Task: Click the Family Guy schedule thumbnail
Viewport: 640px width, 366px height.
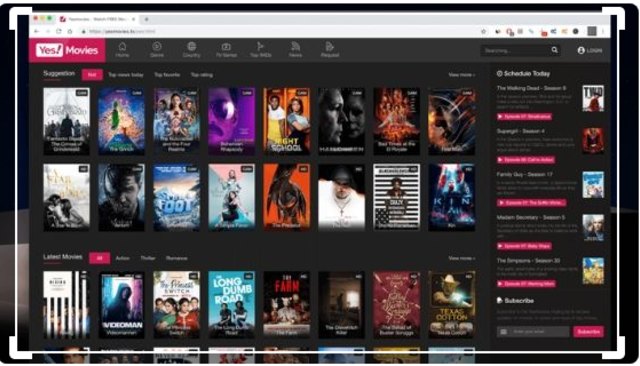Action: point(593,184)
